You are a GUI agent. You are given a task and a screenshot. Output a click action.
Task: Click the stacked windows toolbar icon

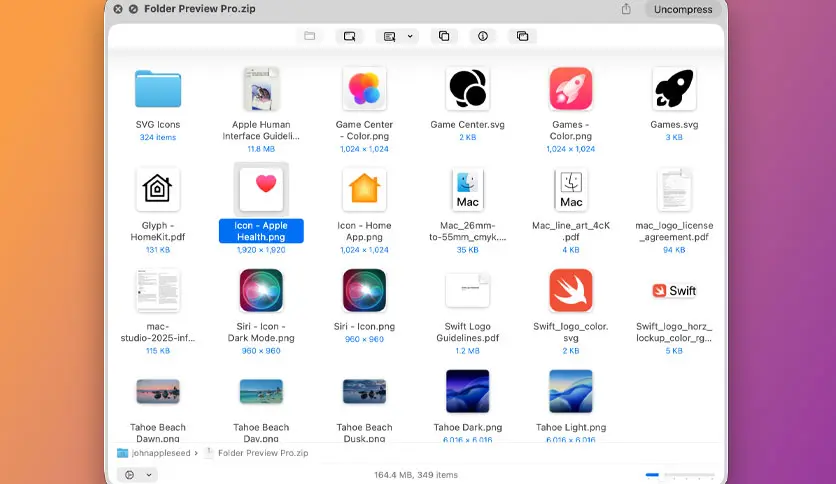coord(522,36)
